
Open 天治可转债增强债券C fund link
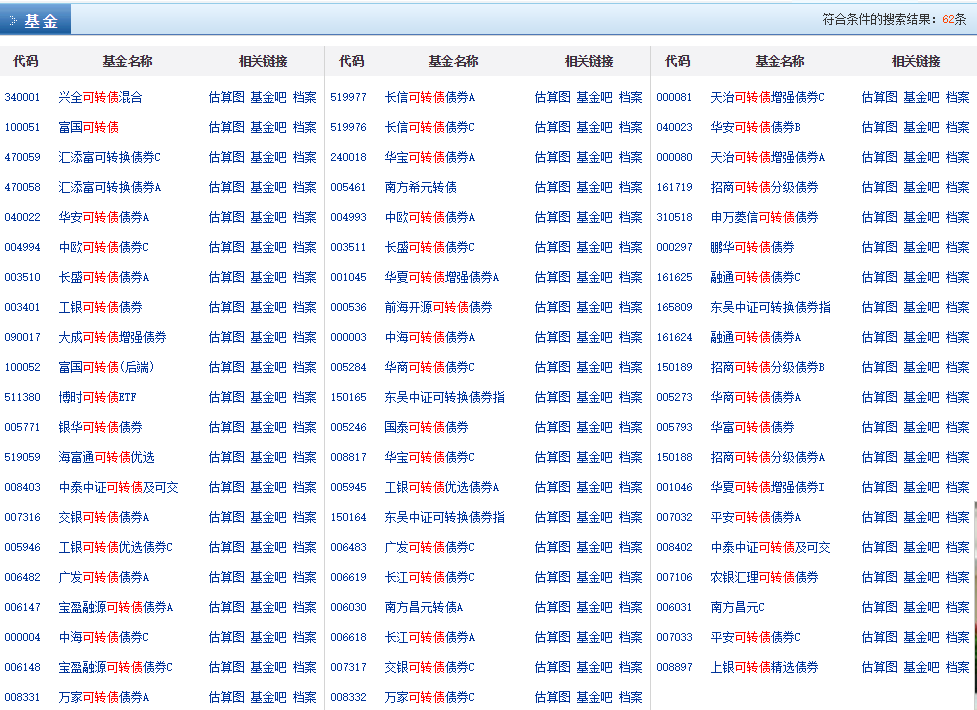pyautogui.click(x=768, y=97)
